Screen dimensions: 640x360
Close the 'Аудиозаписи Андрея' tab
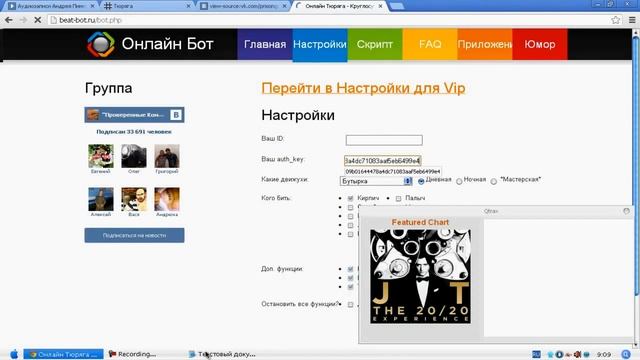(93, 6)
